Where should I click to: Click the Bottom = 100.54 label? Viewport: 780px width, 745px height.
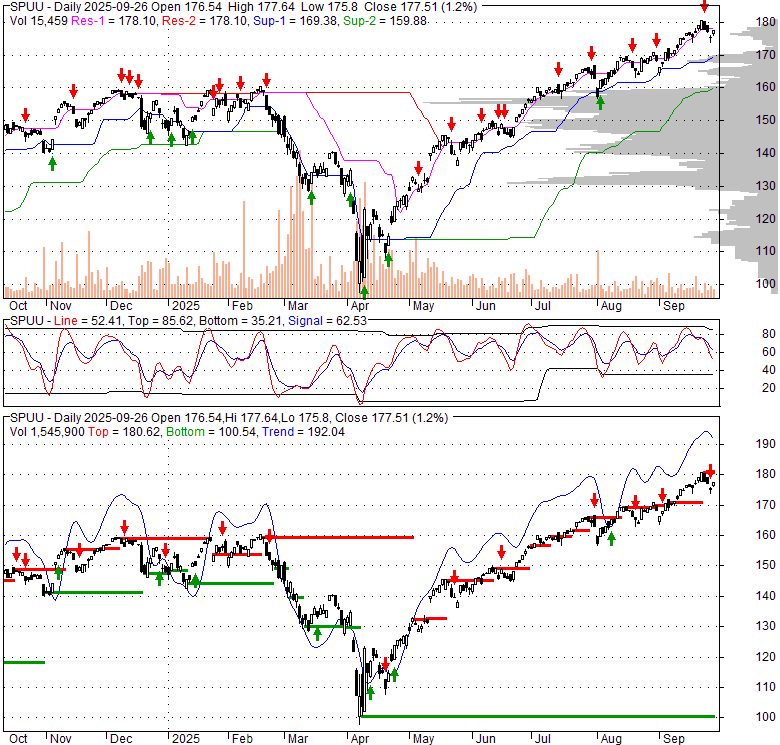pyautogui.click(x=211, y=432)
